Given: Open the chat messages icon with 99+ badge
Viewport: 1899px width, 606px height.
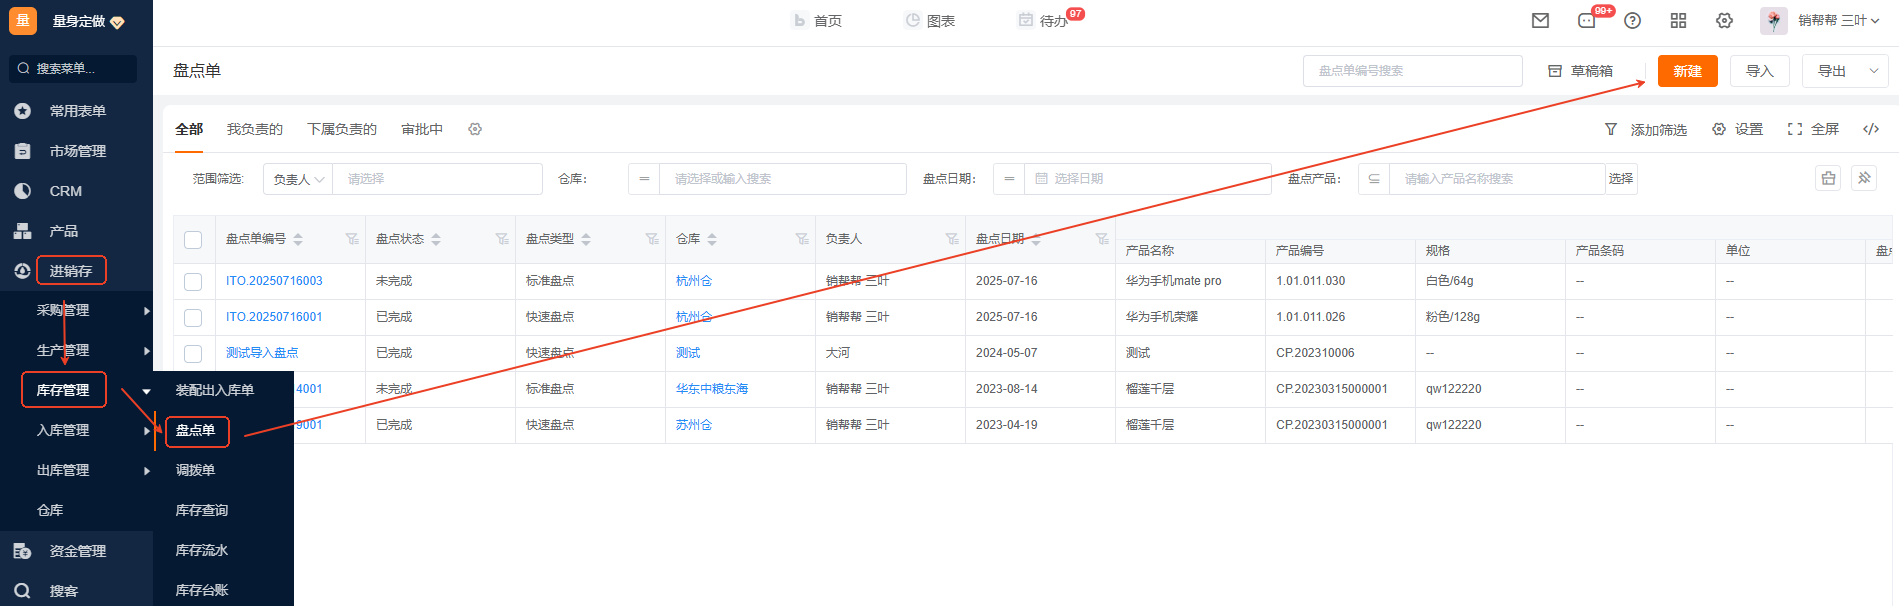Looking at the screenshot, I should (1587, 20).
